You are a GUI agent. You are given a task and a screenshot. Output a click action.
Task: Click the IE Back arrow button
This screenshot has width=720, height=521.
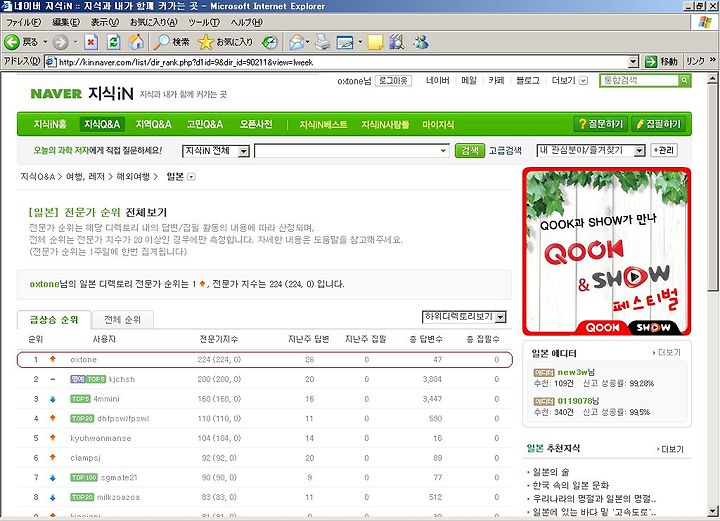[12, 42]
